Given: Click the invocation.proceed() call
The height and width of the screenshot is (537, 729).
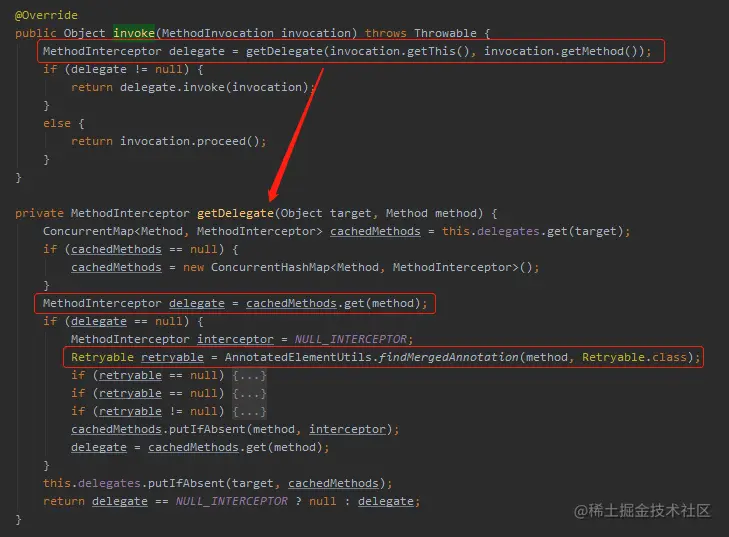Looking at the screenshot, I should tap(190, 141).
